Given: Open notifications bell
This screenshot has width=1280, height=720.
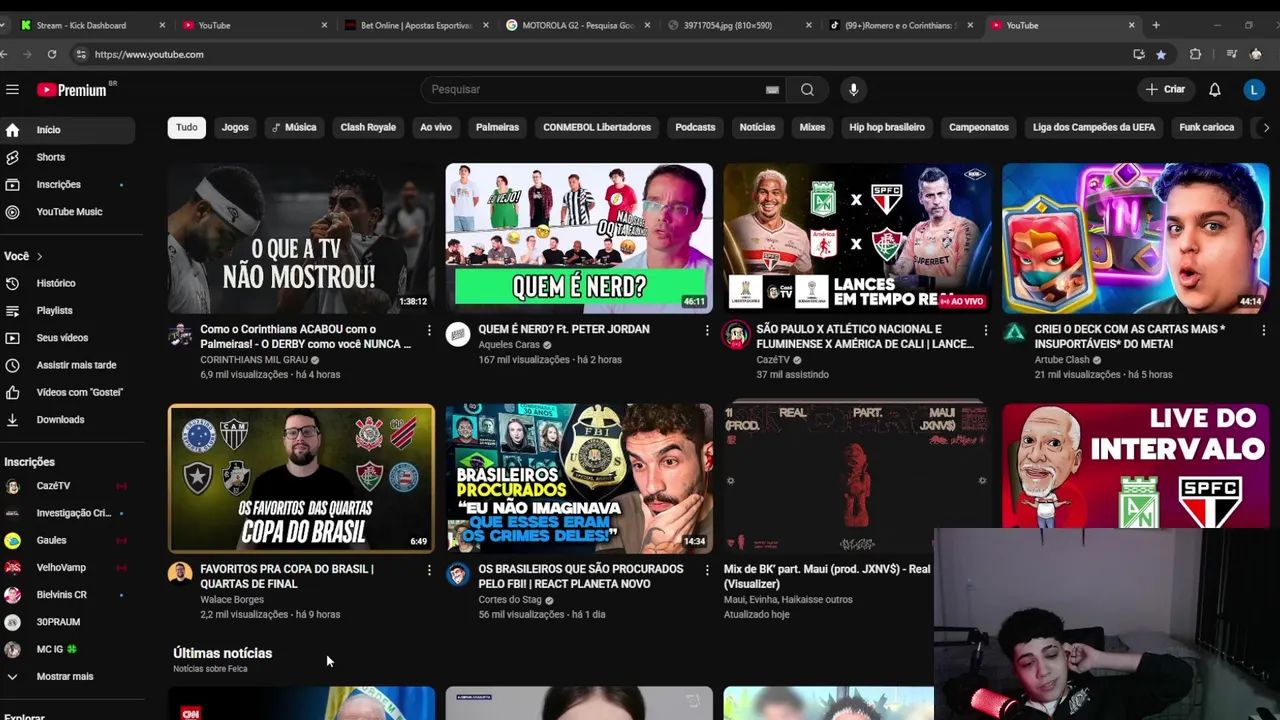Looking at the screenshot, I should pyautogui.click(x=1214, y=90).
